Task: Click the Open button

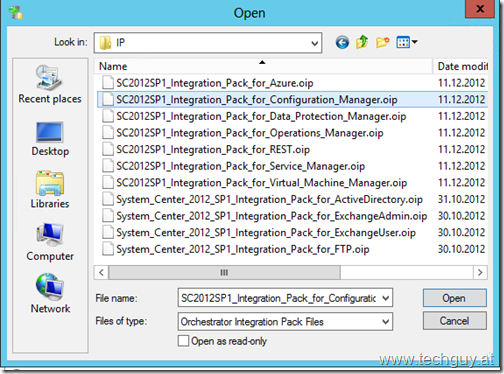Action: [x=455, y=298]
